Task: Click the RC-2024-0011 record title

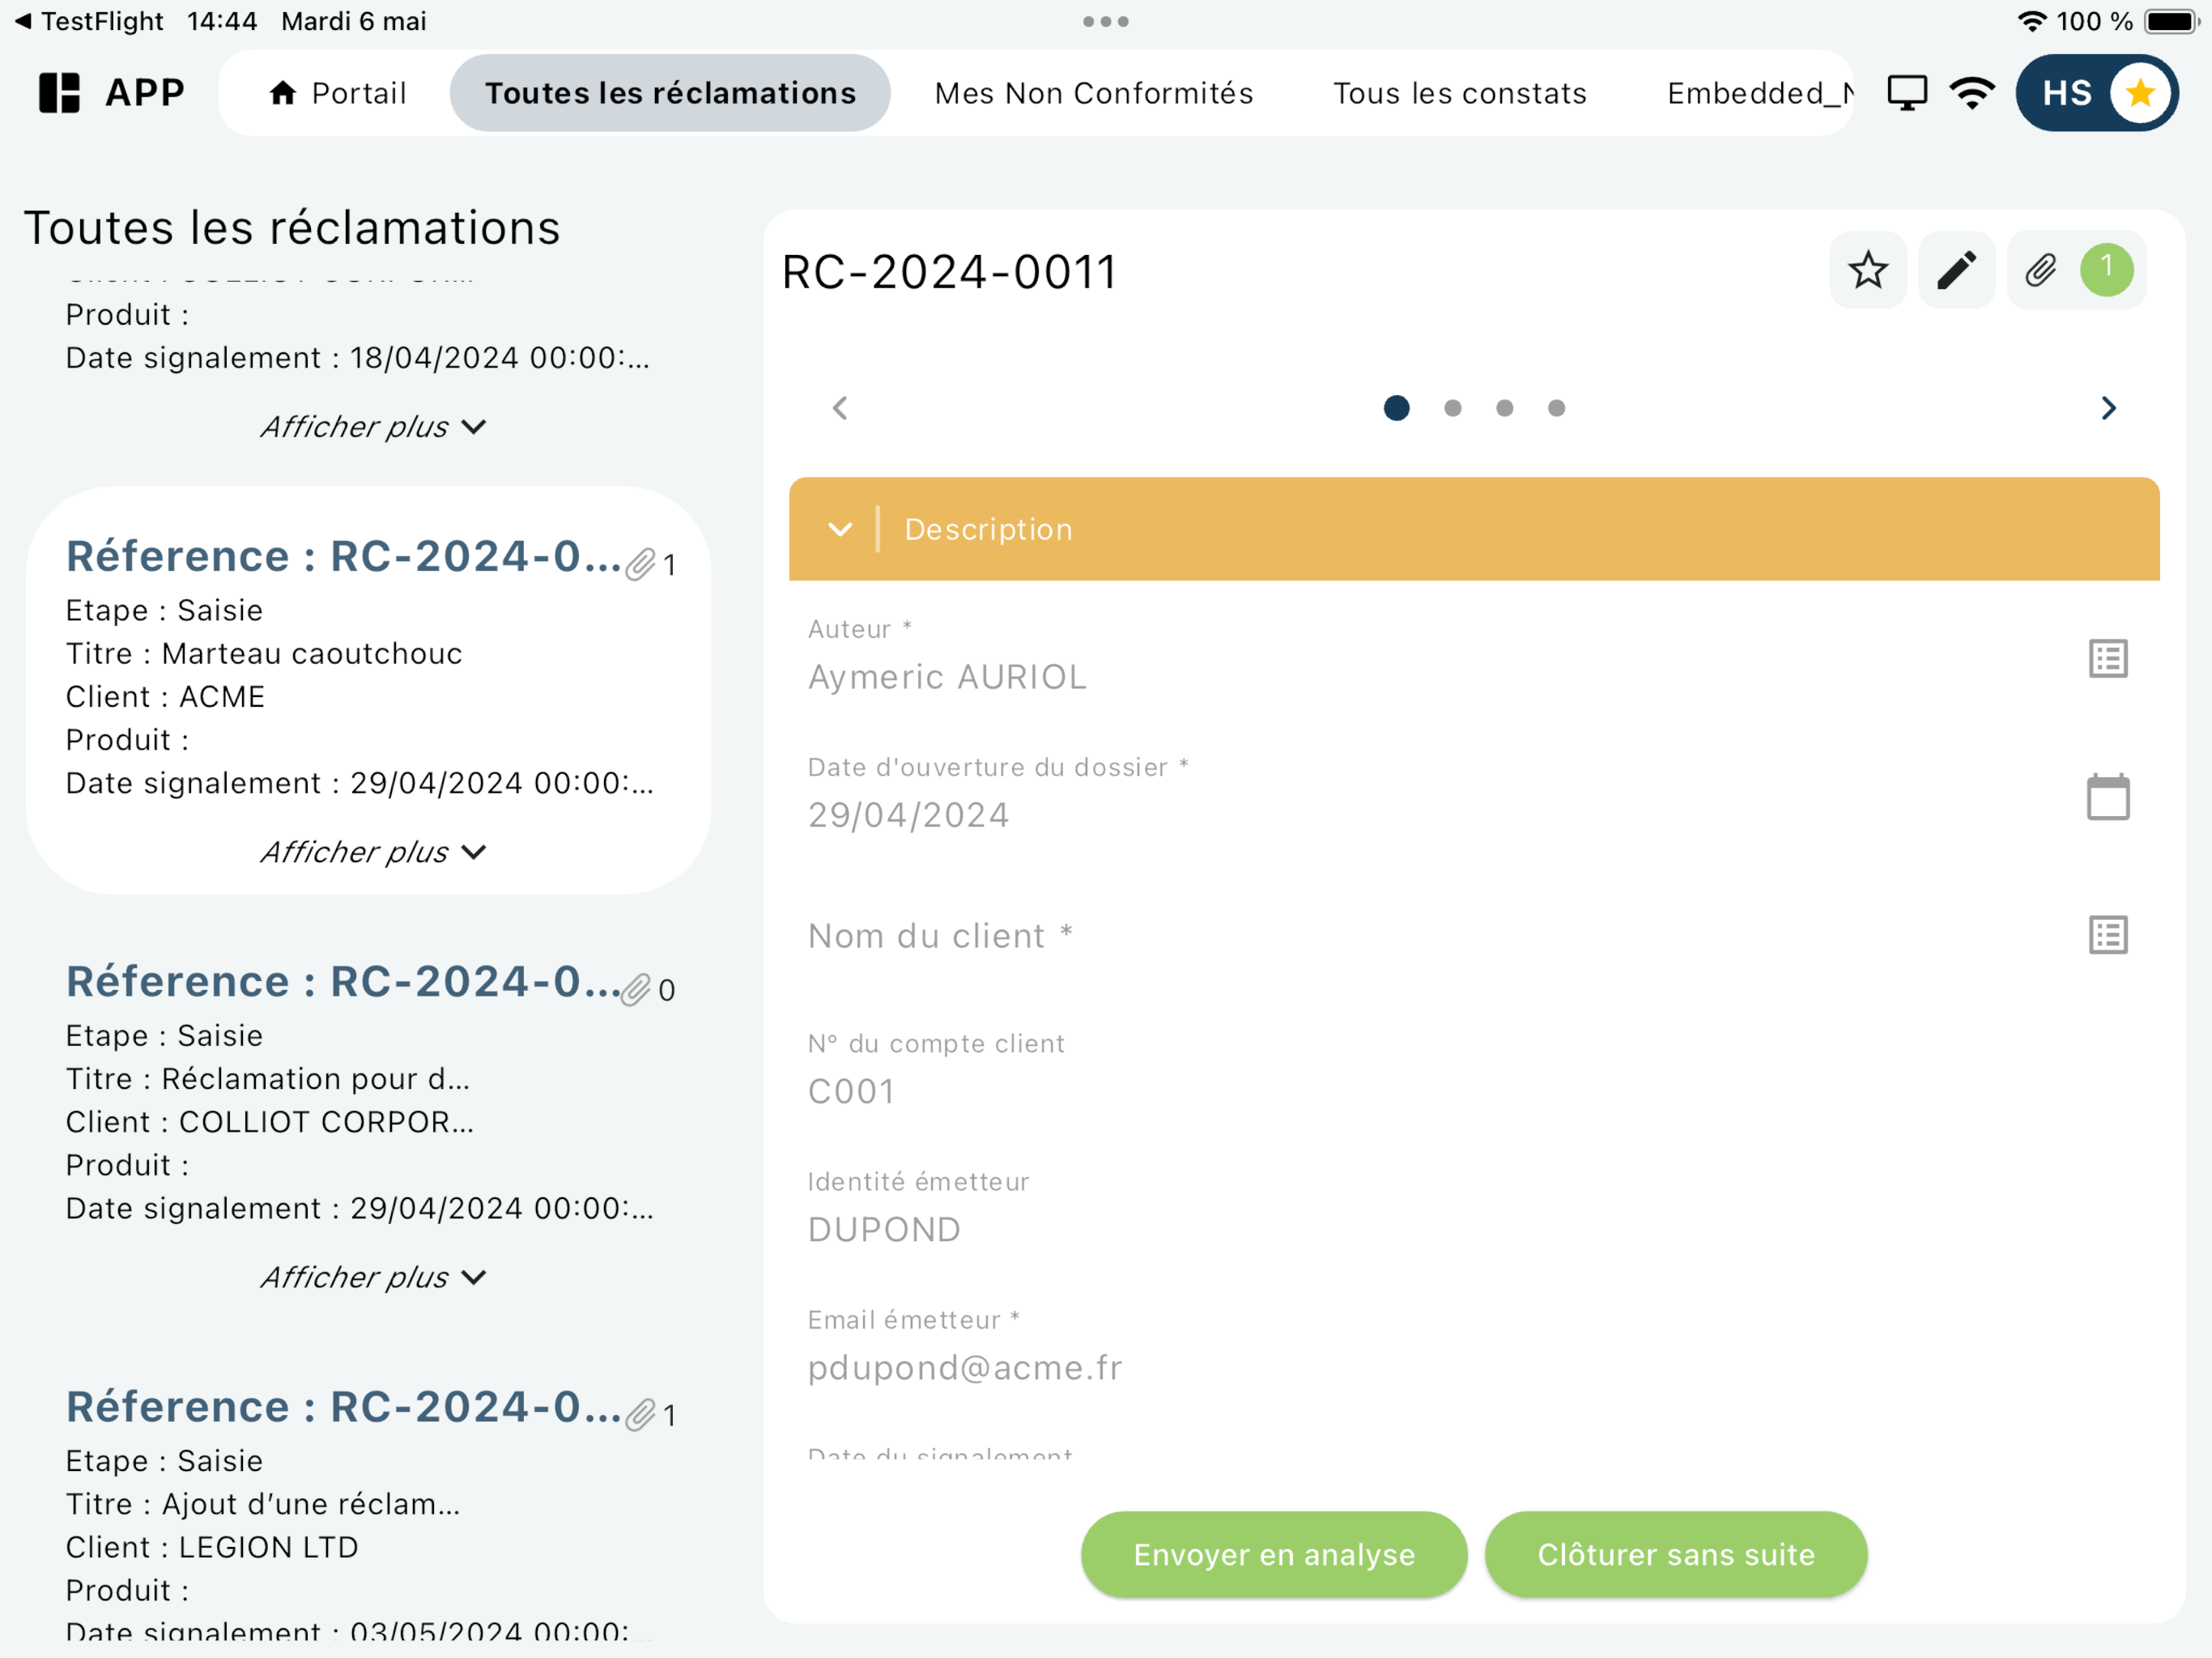Action: click(948, 272)
